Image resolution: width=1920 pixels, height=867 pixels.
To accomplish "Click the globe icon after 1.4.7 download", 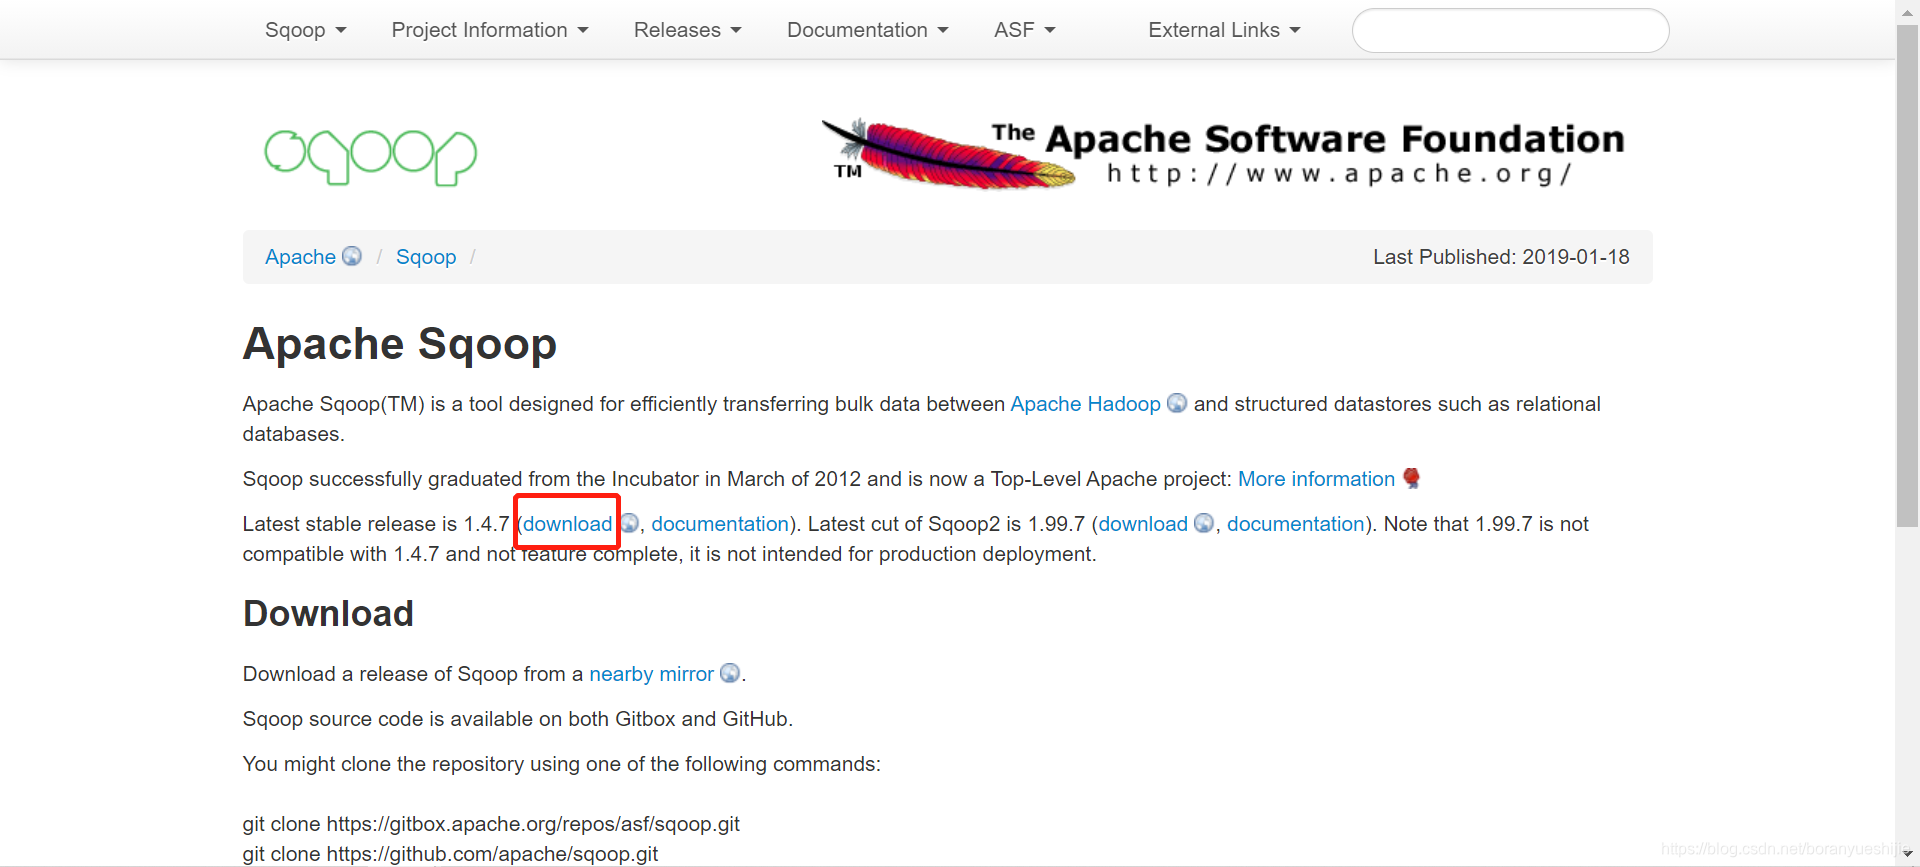I will click(x=629, y=523).
